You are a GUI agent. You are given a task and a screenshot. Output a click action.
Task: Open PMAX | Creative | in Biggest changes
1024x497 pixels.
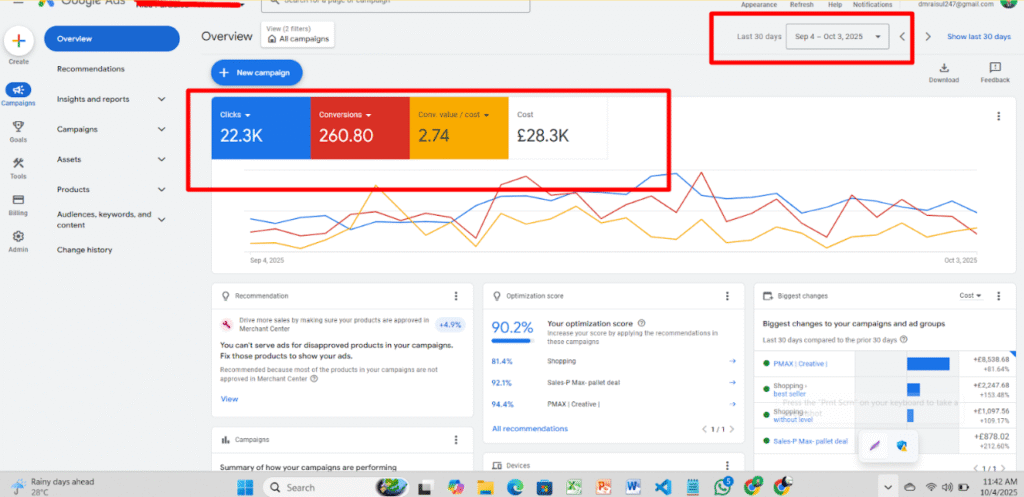point(801,364)
